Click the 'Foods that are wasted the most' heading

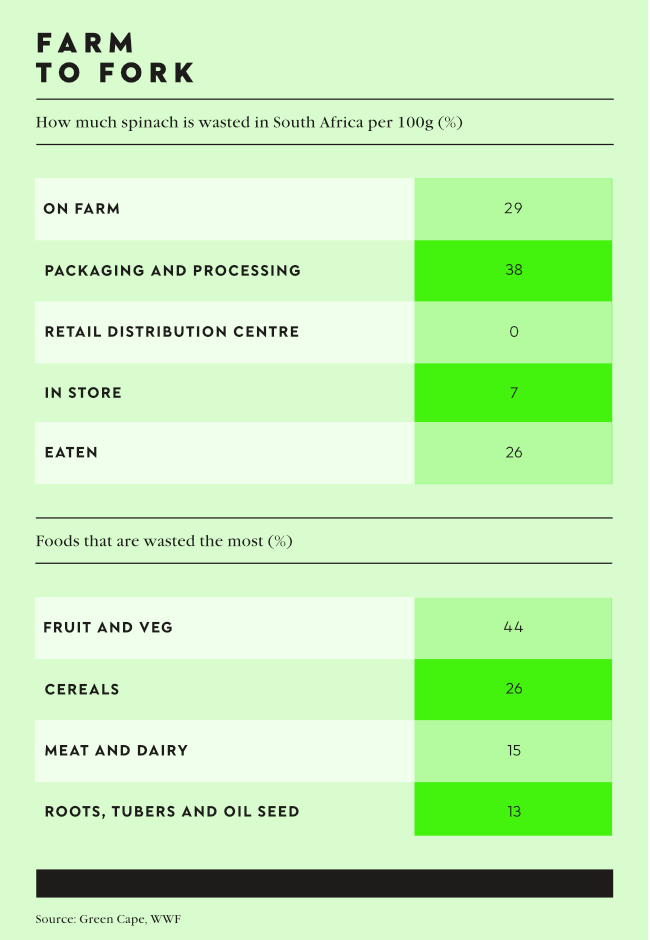[x=164, y=541]
